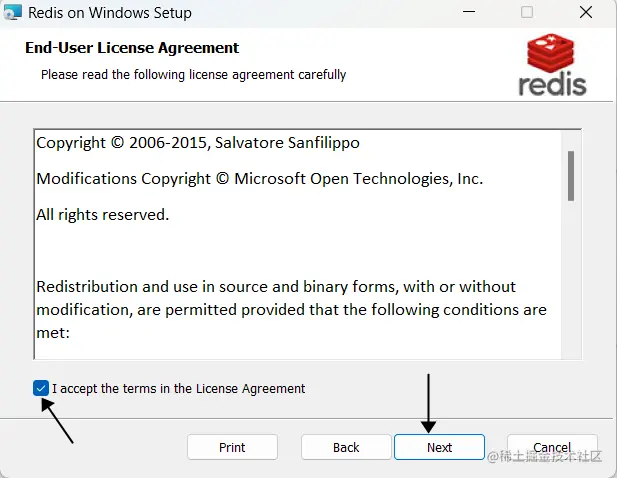Click the Next button

439,447
